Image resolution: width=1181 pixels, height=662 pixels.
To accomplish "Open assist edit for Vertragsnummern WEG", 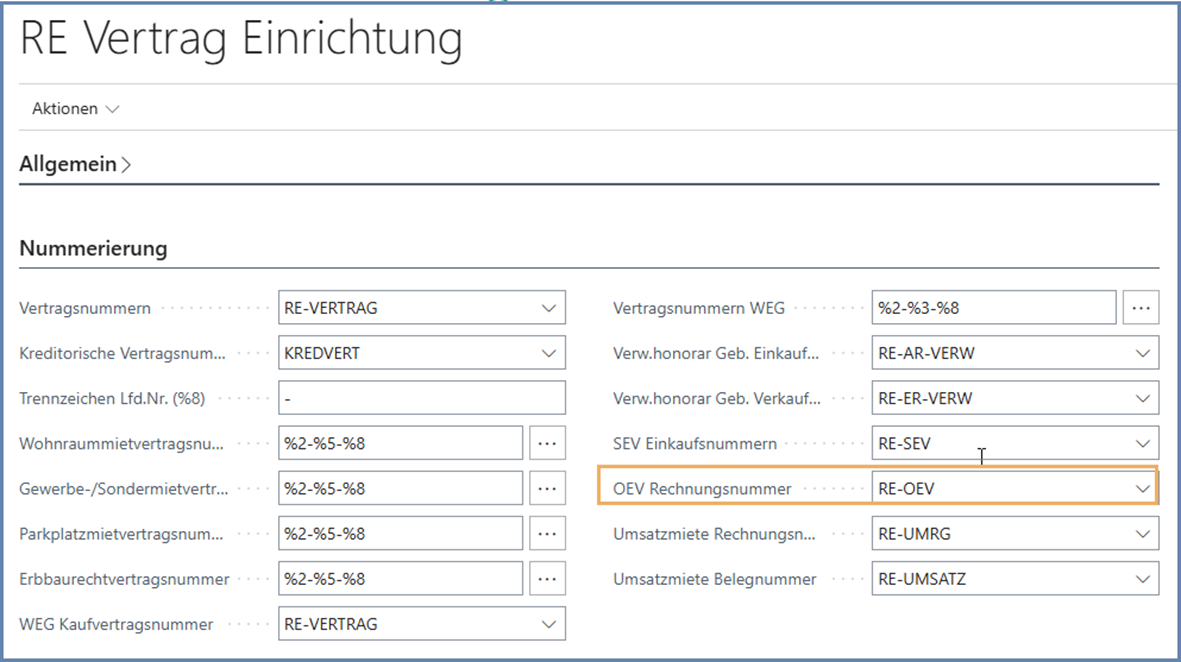I will (x=1141, y=307).
